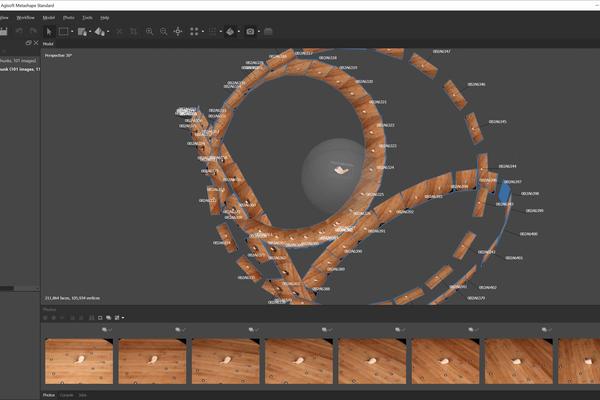Select the Chunks root row in workspace

[x=19, y=60]
